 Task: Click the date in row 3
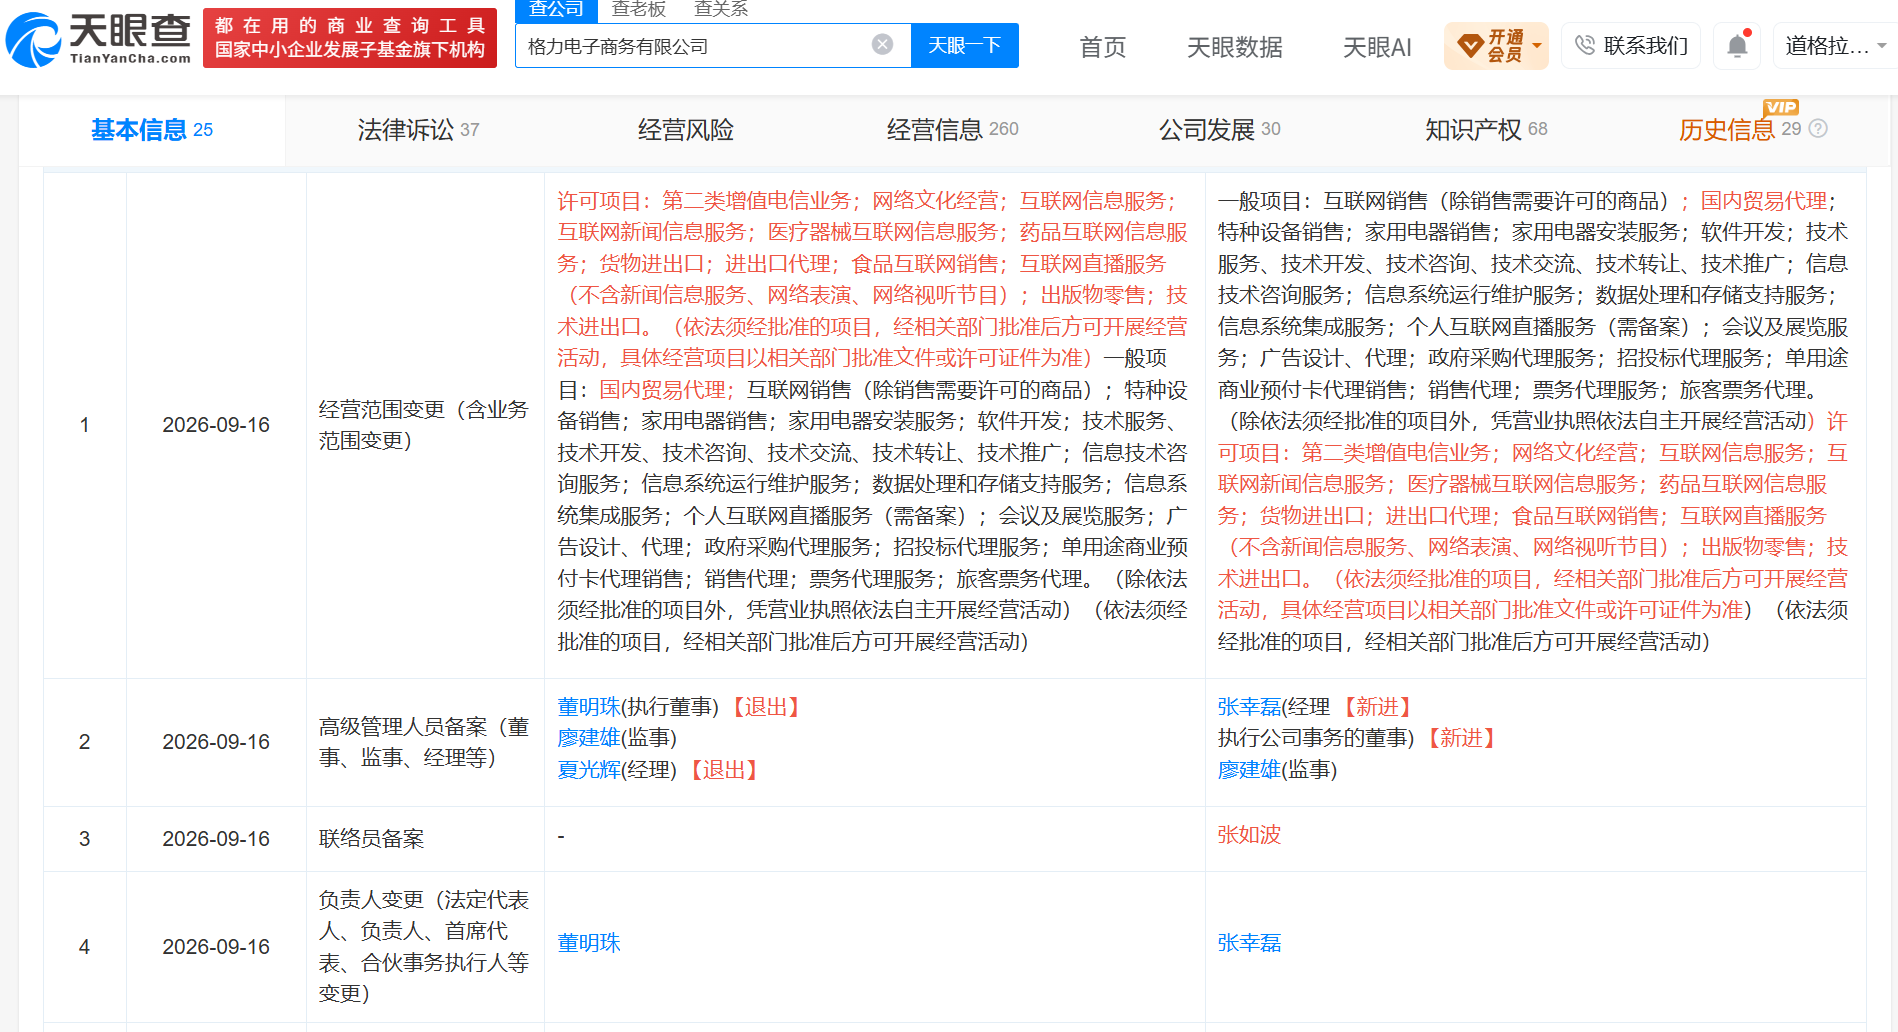[x=216, y=839]
